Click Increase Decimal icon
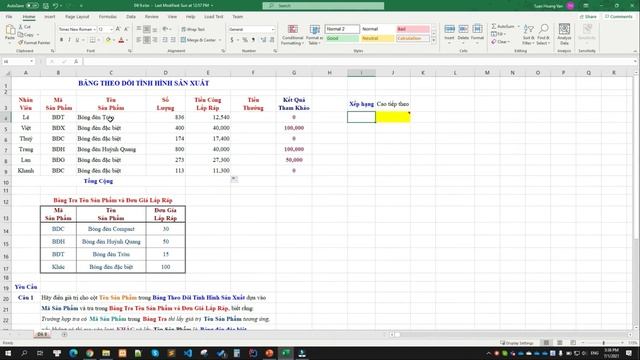The width and height of the screenshot is (640, 360). tap(263, 40)
